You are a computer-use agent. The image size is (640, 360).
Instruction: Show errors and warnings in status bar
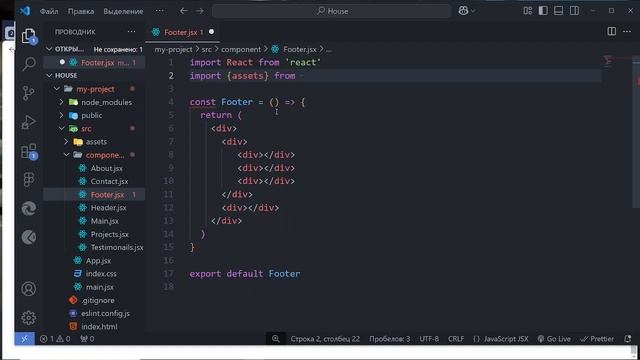coord(55,339)
